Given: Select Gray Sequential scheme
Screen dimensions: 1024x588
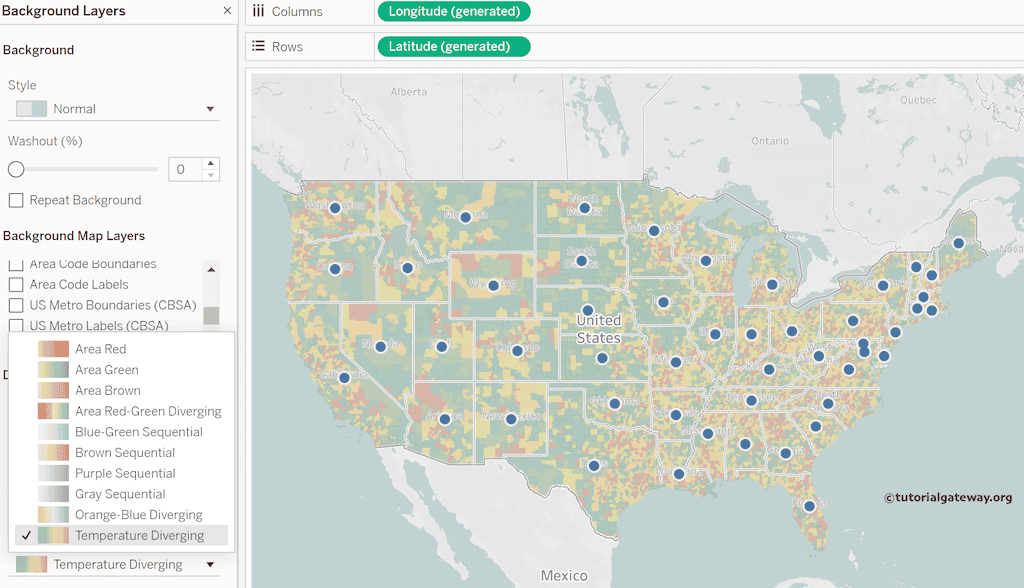Looking at the screenshot, I should [121, 494].
